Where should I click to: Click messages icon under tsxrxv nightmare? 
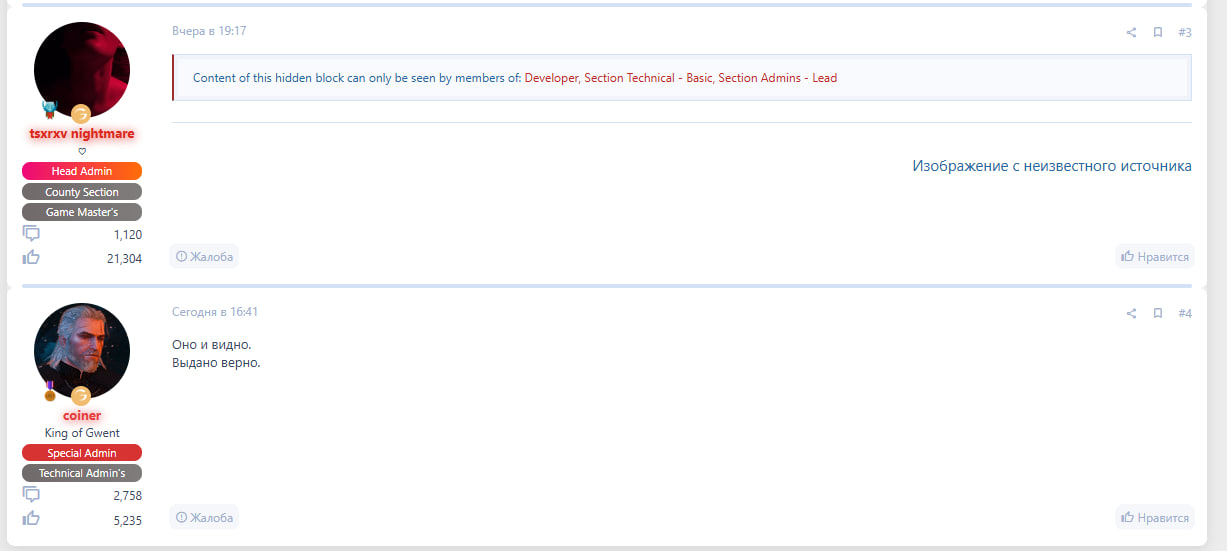pos(31,234)
